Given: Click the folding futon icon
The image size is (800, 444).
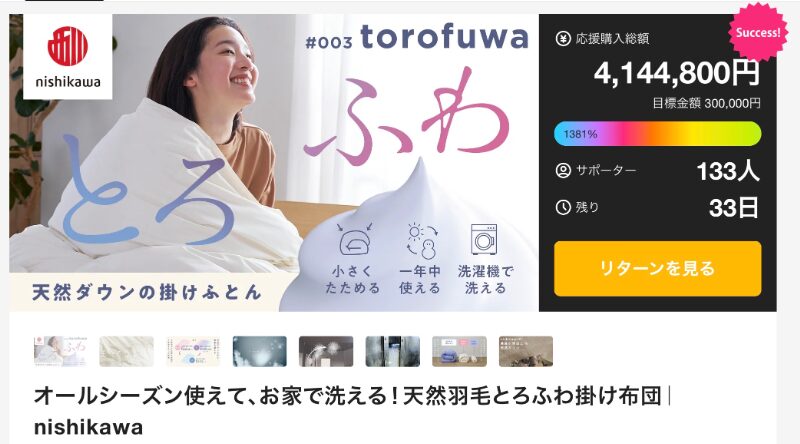Looking at the screenshot, I should tap(355, 239).
